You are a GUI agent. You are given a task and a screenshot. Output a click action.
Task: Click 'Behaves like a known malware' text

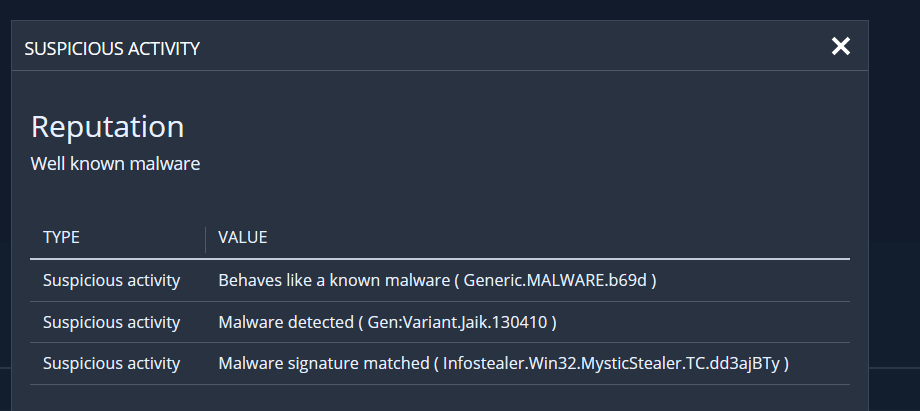[x=334, y=280]
